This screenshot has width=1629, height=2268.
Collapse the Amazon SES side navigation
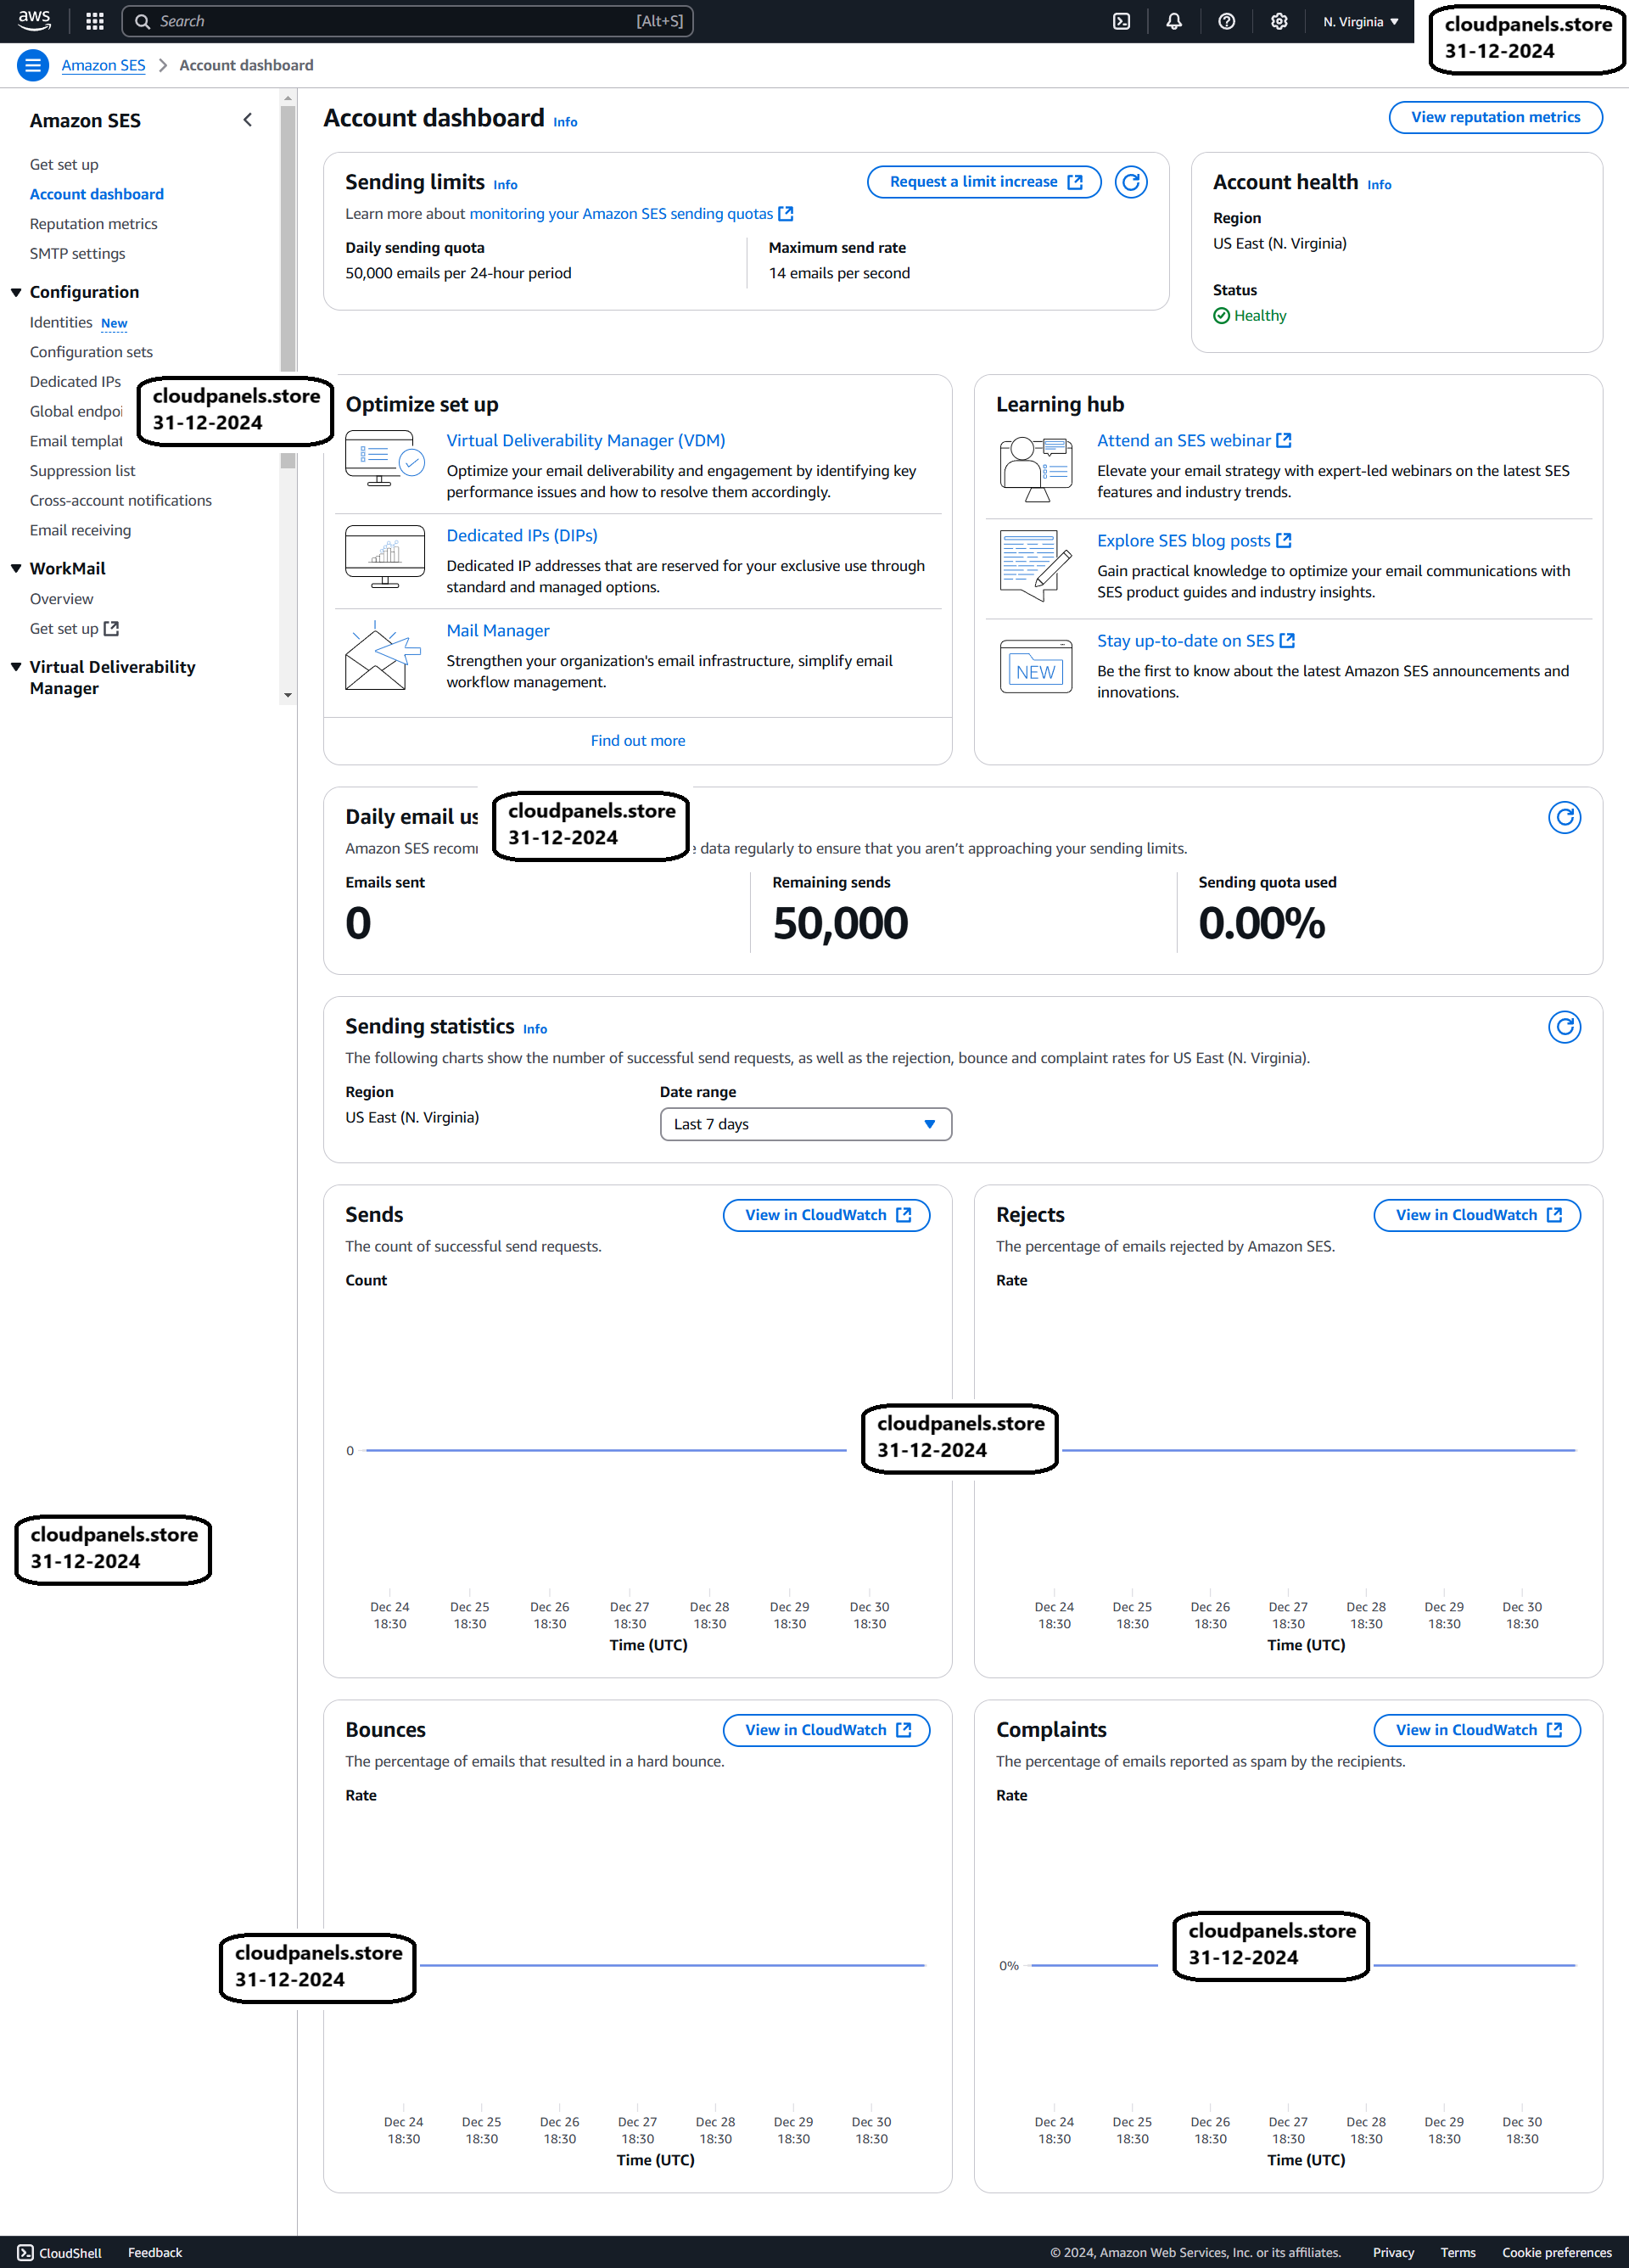click(248, 120)
